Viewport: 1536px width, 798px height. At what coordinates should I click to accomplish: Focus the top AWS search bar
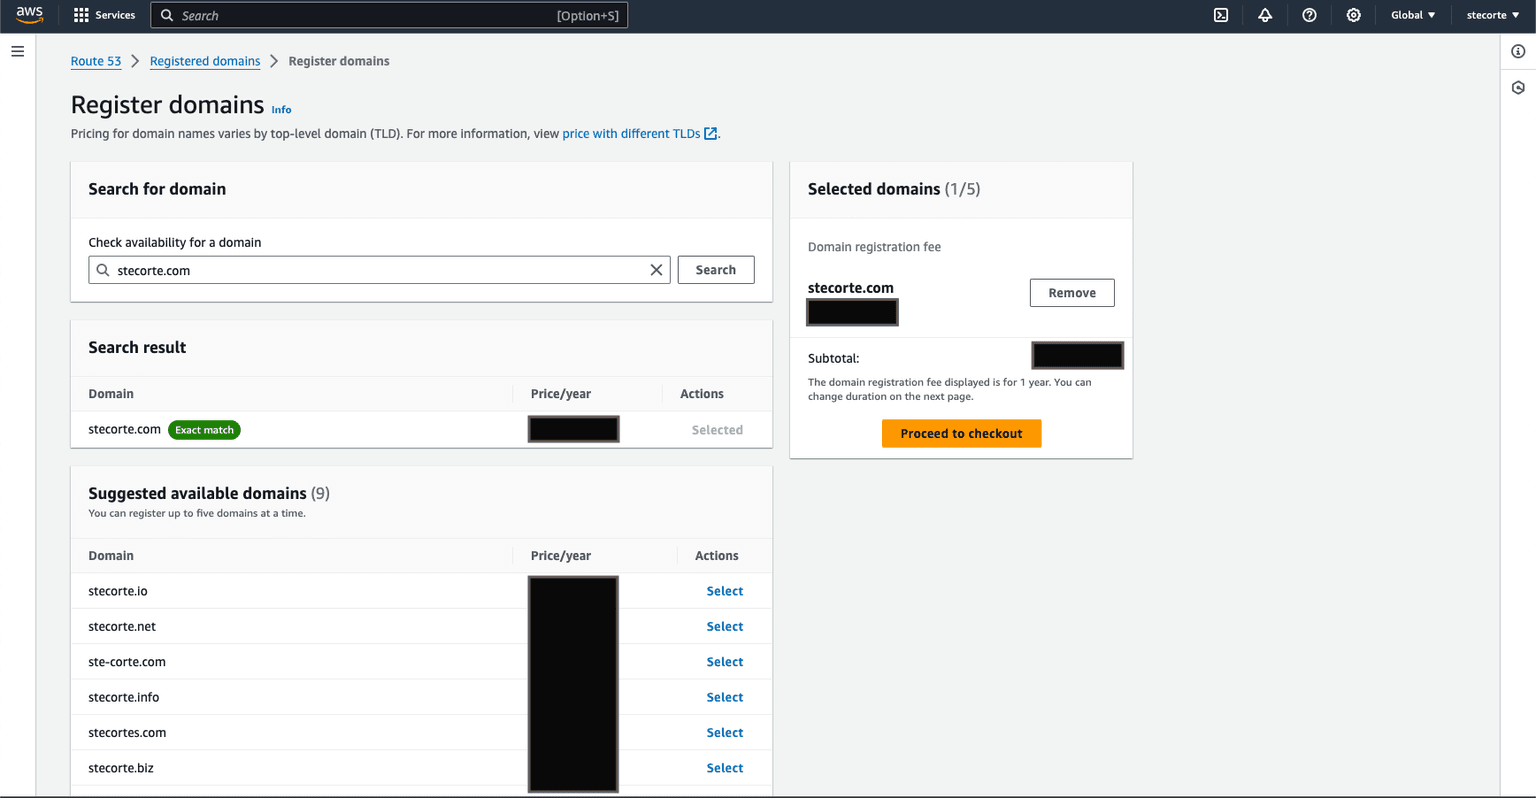(389, 15)
